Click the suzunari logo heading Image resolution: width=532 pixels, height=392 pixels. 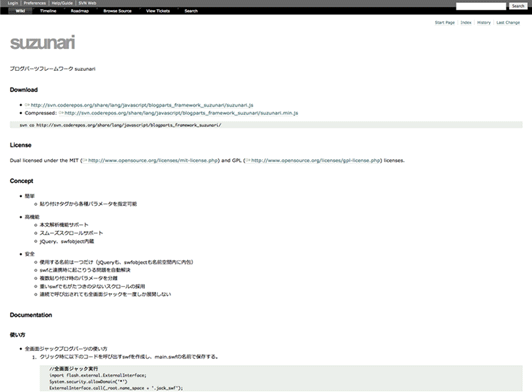click(x=42, y=43)
